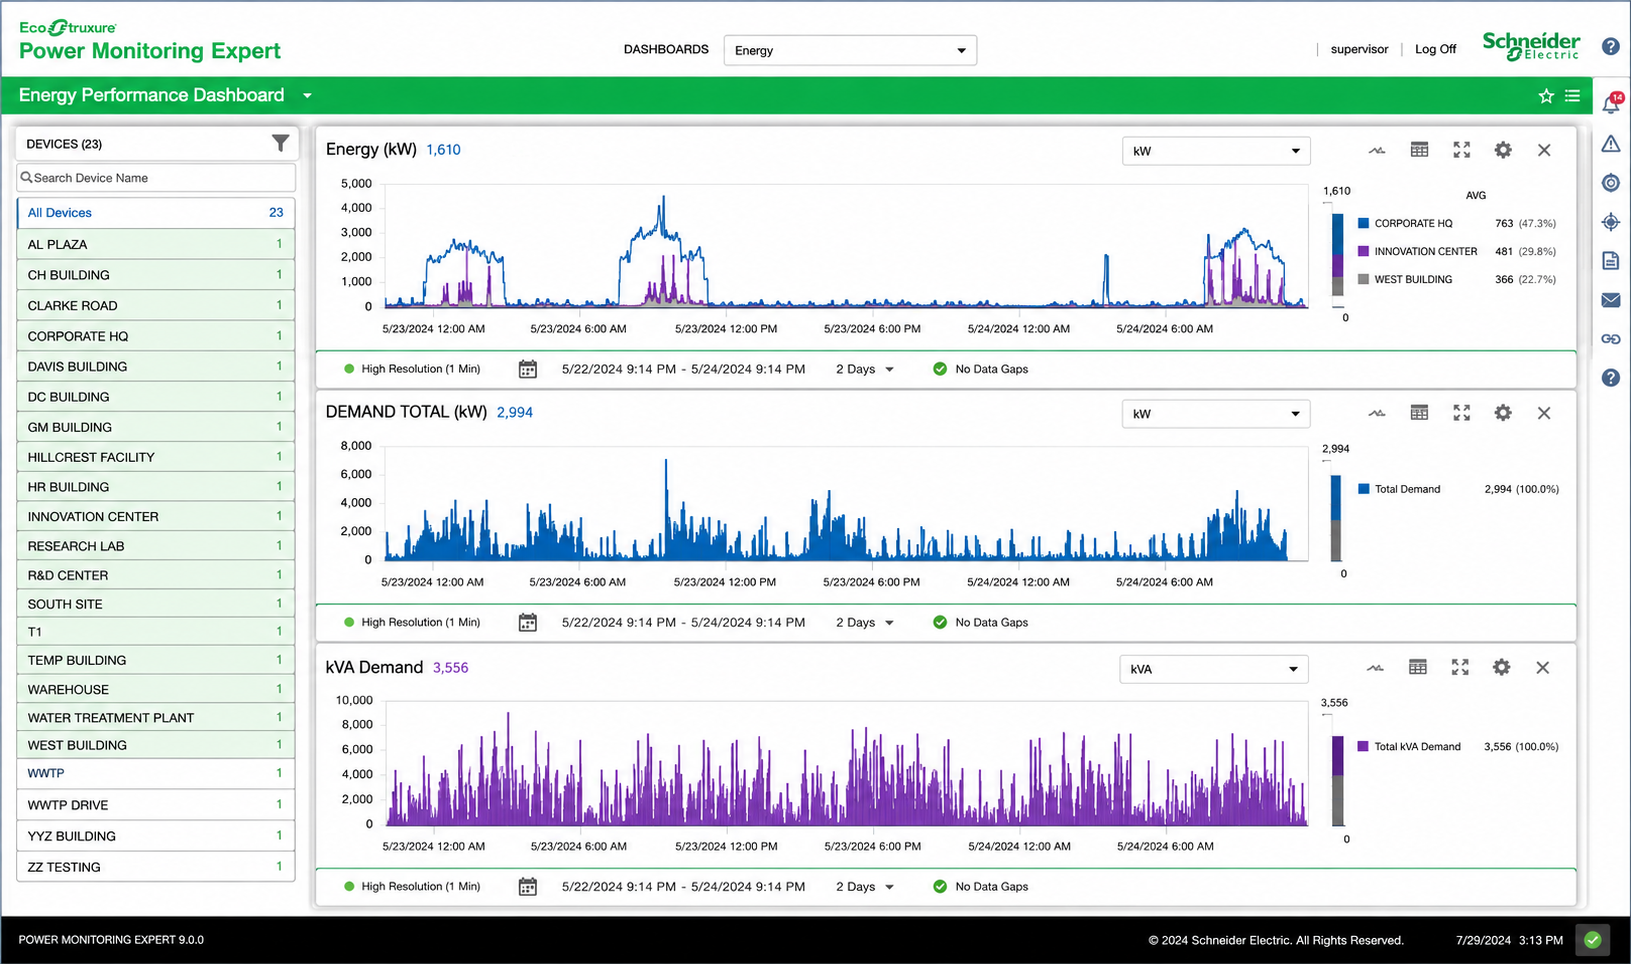Select T1 device
The width and height of the screenshot is (1631, 964).
[156, 632]
